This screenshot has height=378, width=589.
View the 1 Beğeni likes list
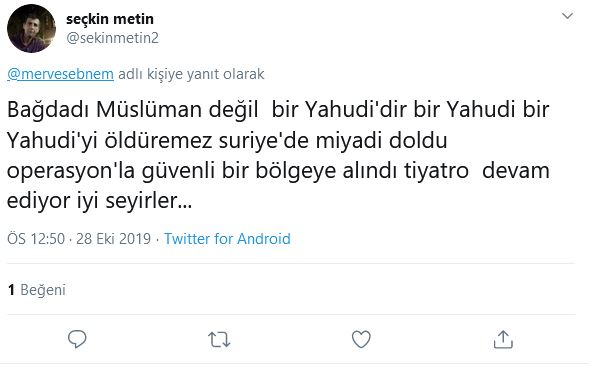pos(37,290)
